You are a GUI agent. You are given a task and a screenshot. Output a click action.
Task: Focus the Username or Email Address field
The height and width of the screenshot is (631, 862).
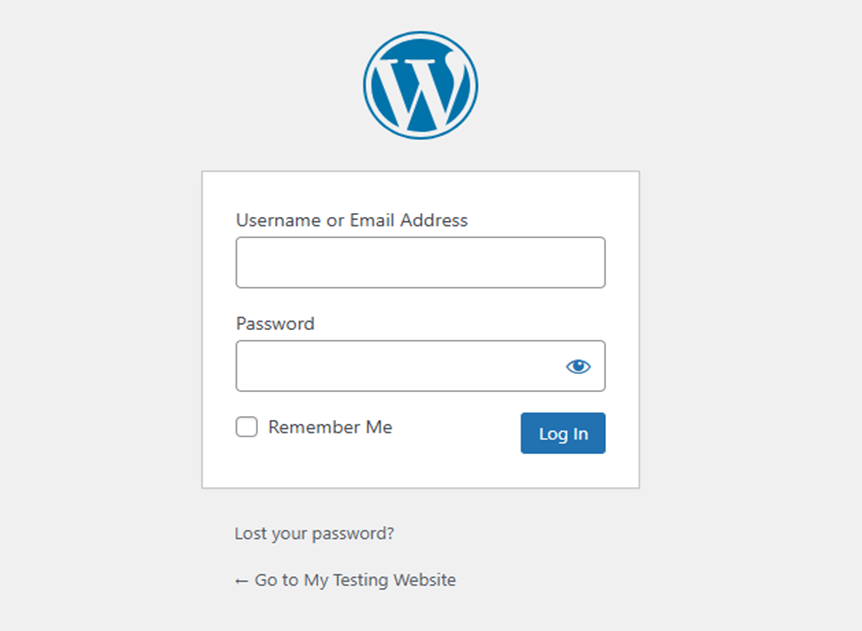(x=421, y=262)
